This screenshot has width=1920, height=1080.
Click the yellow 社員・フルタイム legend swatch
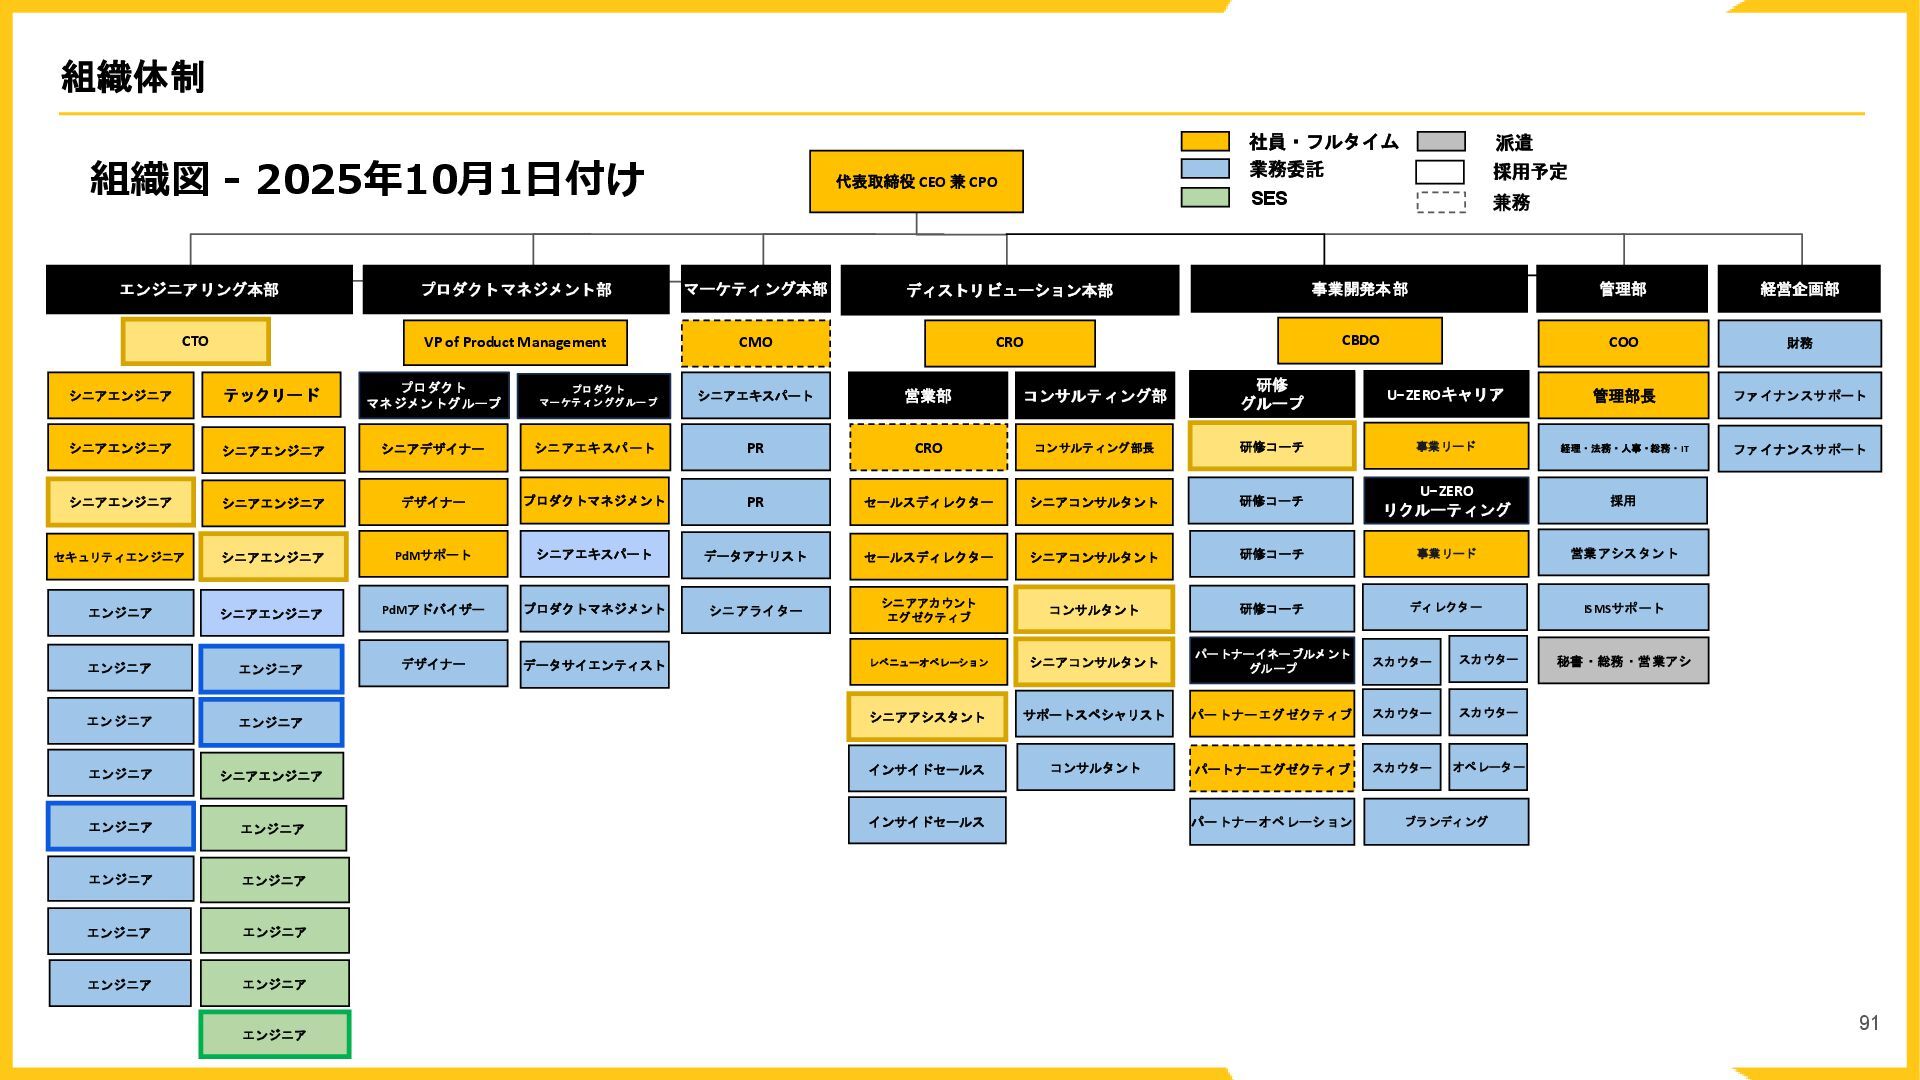click(1204, 142)
